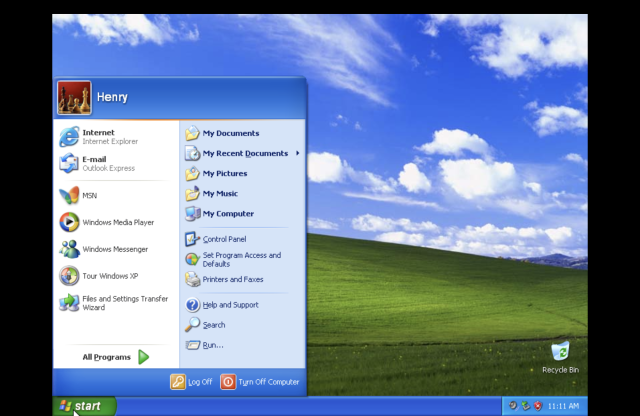
Task: Open the Run... dialog icon
Action: click(x=192, y=345)
